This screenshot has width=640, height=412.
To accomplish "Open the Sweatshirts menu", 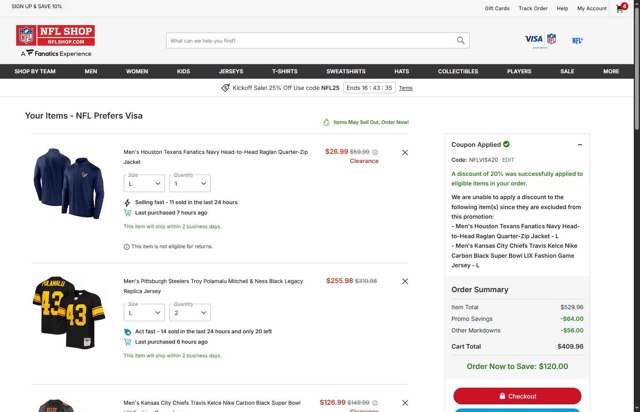I will tap(346, 71).
